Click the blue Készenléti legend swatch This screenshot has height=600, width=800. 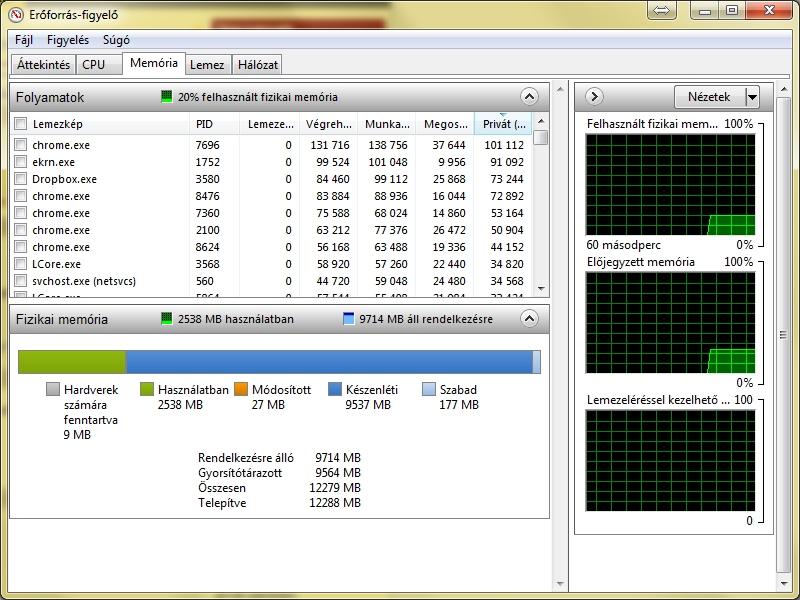335,389
